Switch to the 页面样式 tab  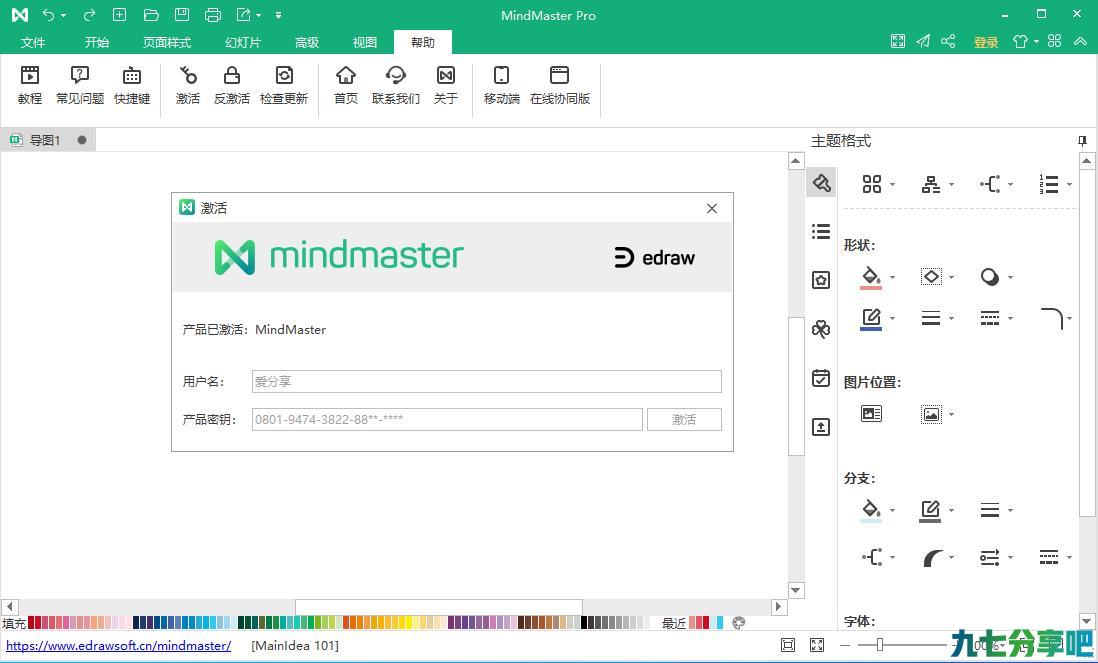[167, 42]
